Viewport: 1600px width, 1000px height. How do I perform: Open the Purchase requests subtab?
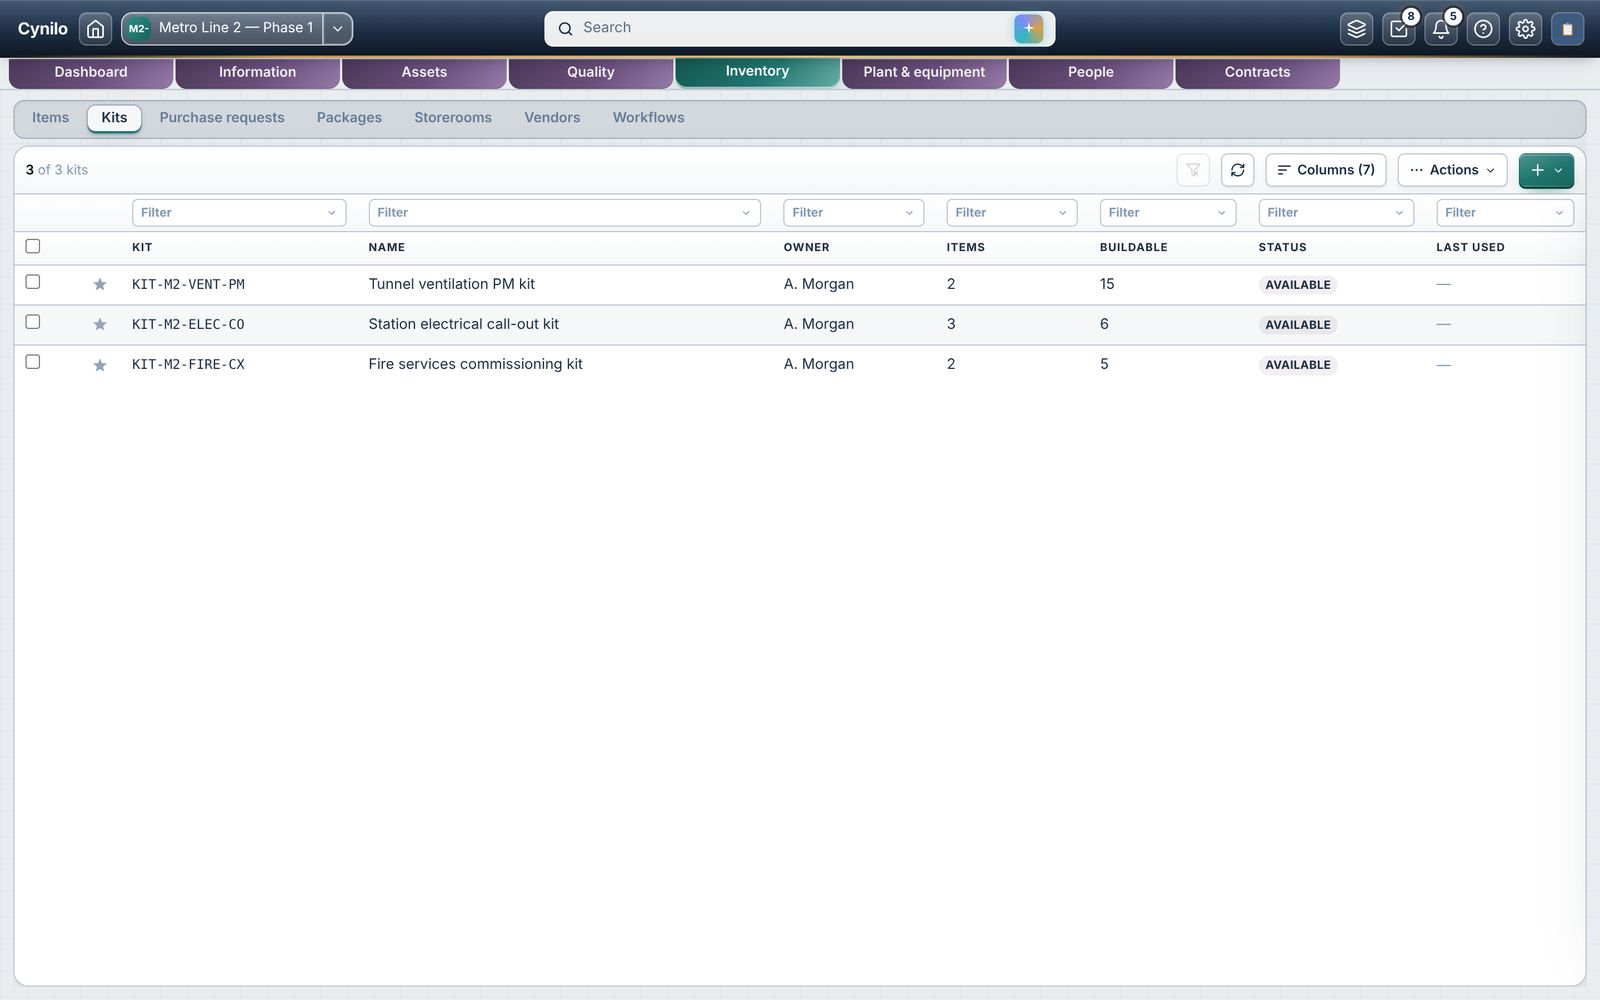[222, 118]
